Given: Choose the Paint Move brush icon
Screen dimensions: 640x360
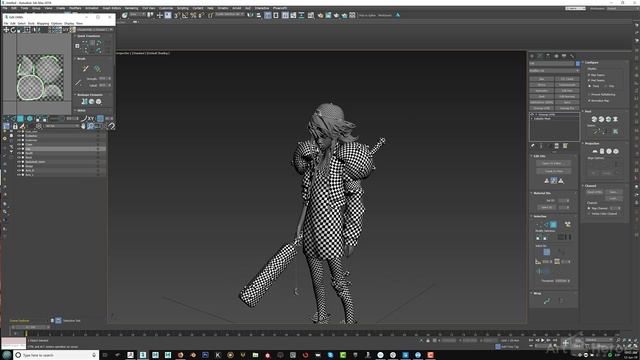Looking at the screenshot, I should click(x=86, y=68).
